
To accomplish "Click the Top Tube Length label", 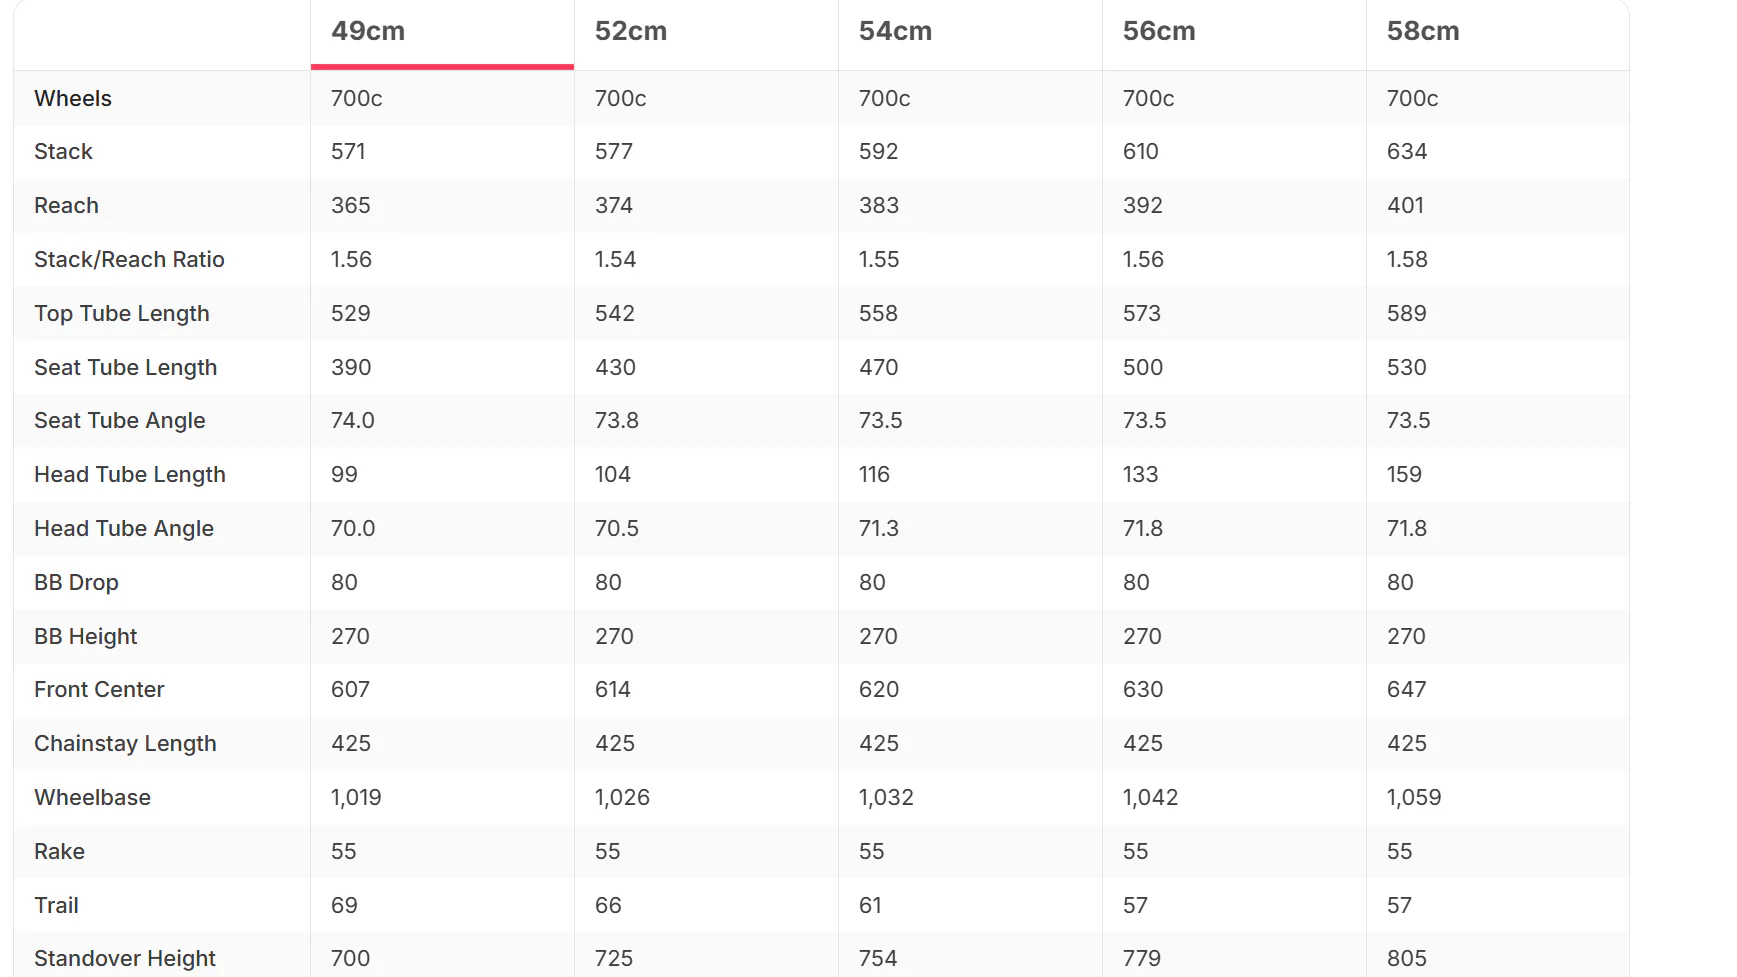I will click(122, 313).
